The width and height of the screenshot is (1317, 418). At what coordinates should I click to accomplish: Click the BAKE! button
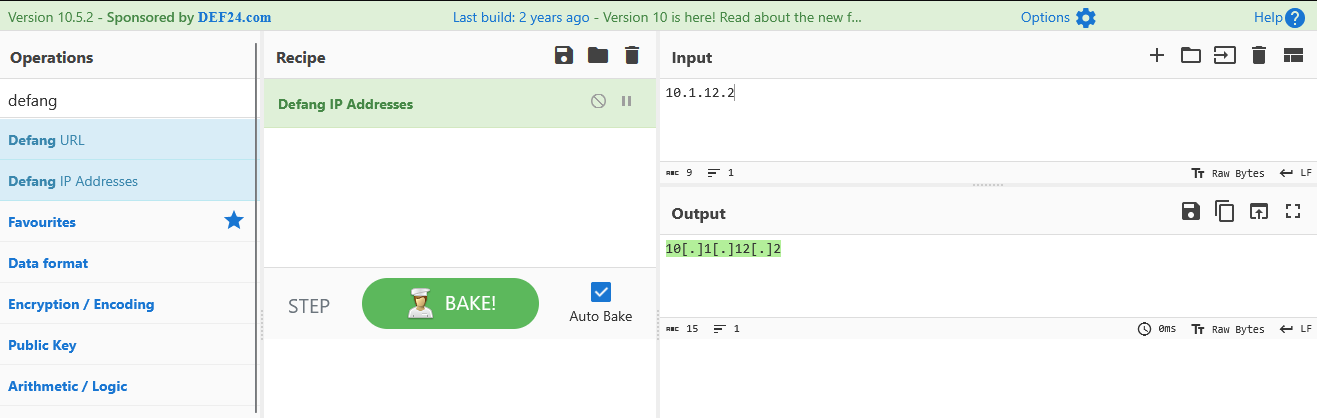[450, 304]
